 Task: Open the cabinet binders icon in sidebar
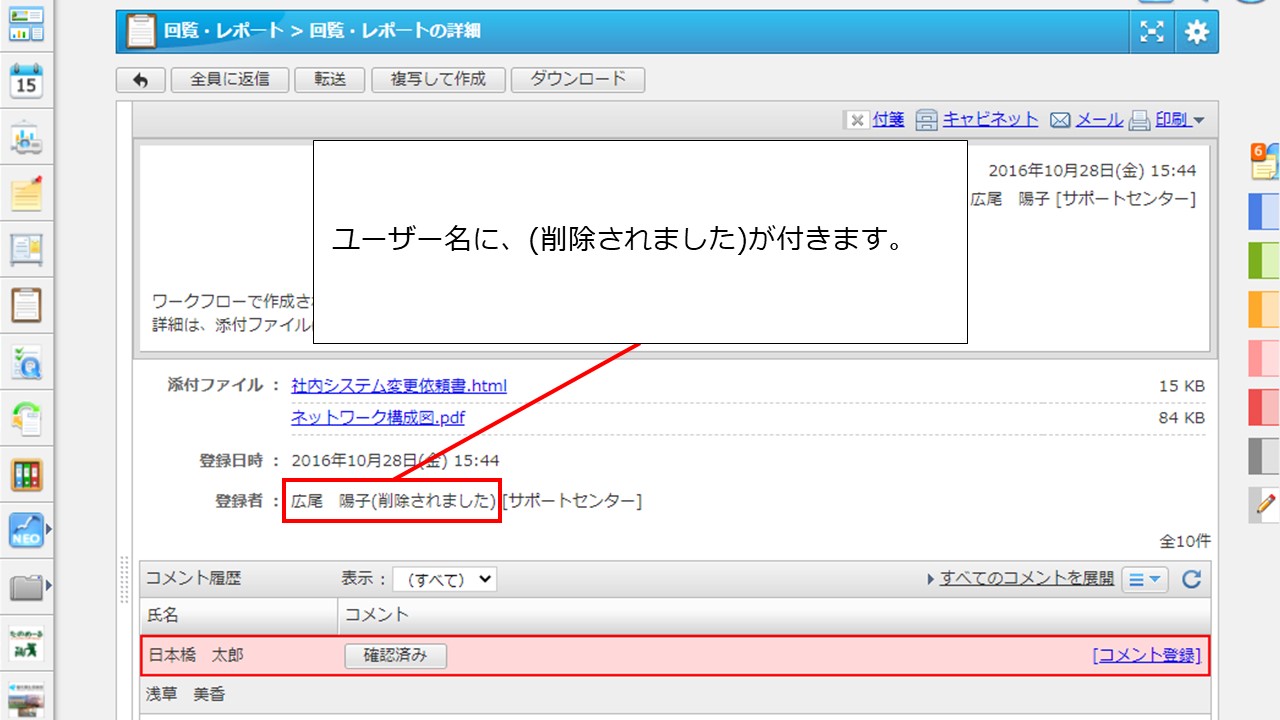click(26, 475)
